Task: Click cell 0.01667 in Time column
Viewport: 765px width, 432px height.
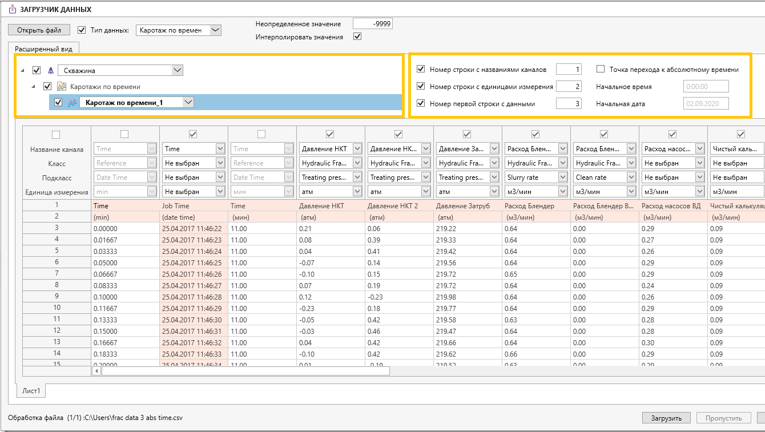Action: pyautogui.click(x=125, y=240)
